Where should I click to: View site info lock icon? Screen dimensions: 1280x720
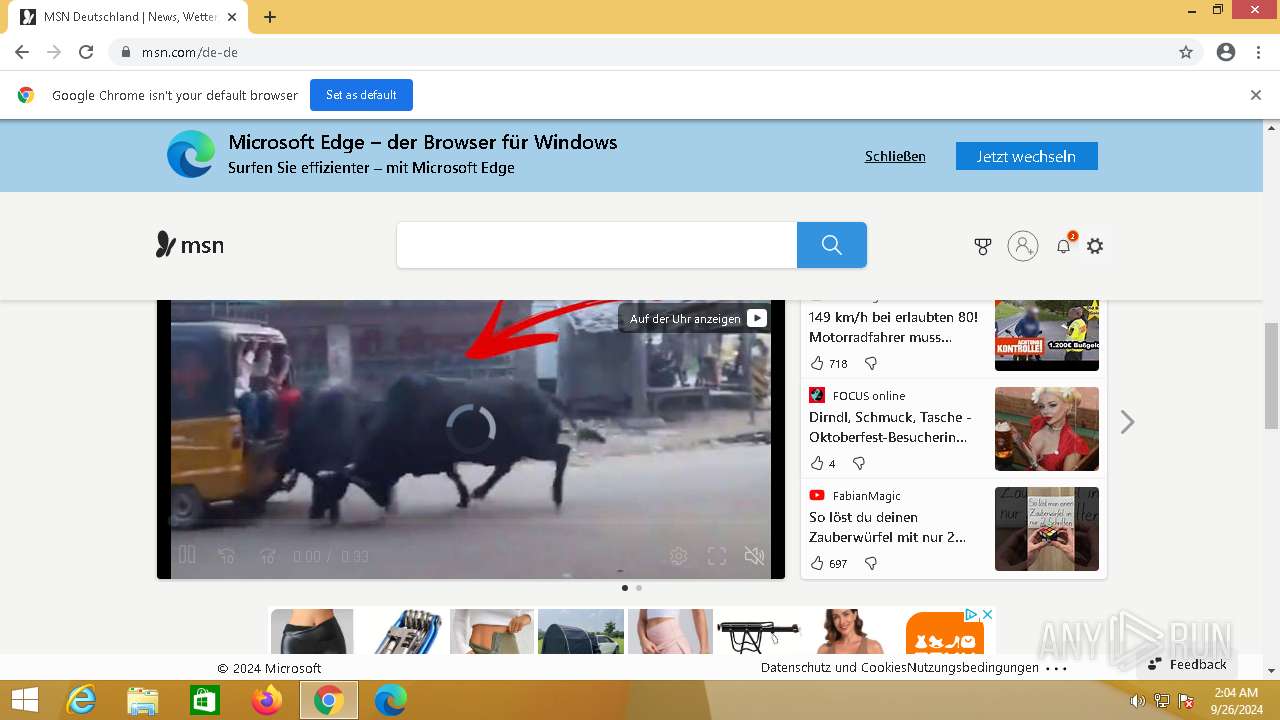click(x=125, y=52)
